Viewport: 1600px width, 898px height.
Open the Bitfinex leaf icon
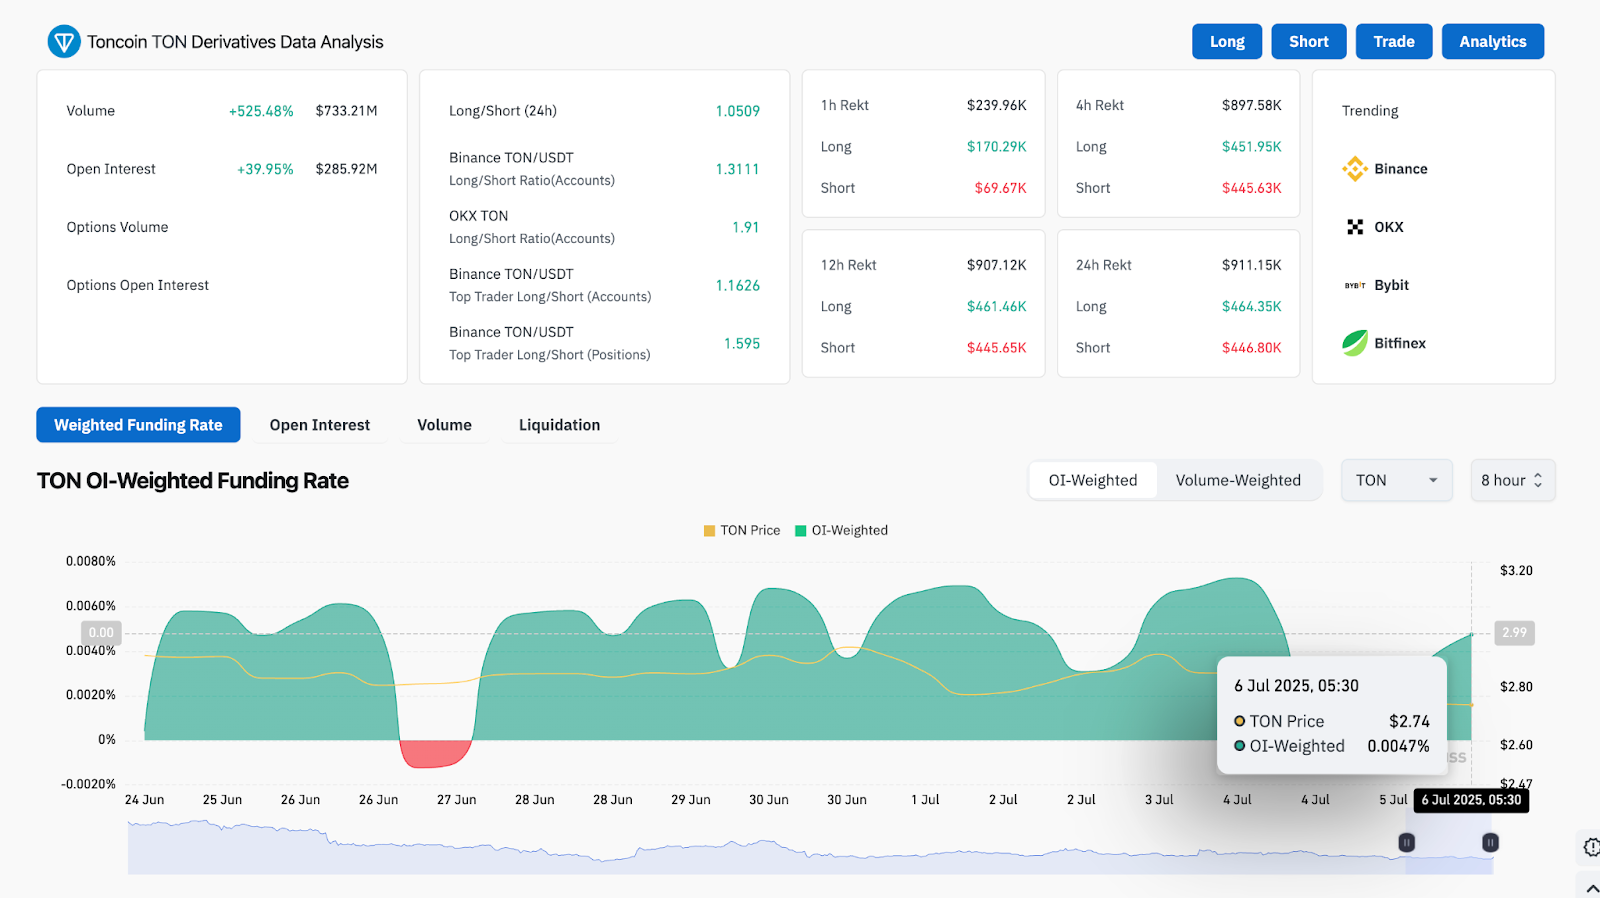(x=1355, y=343)
